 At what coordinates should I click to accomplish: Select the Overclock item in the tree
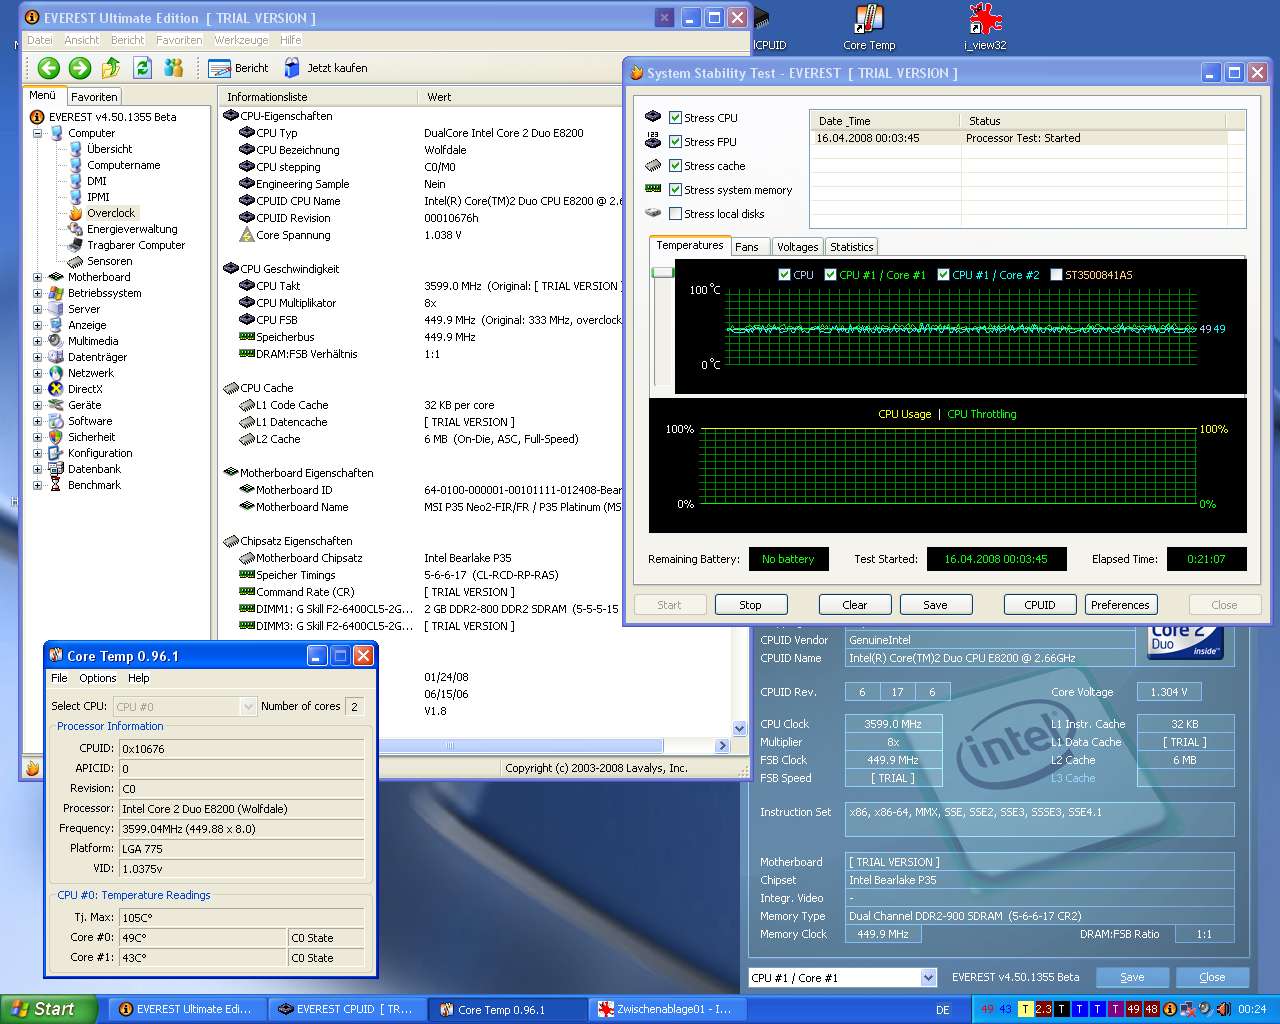(x=110, y=213)
